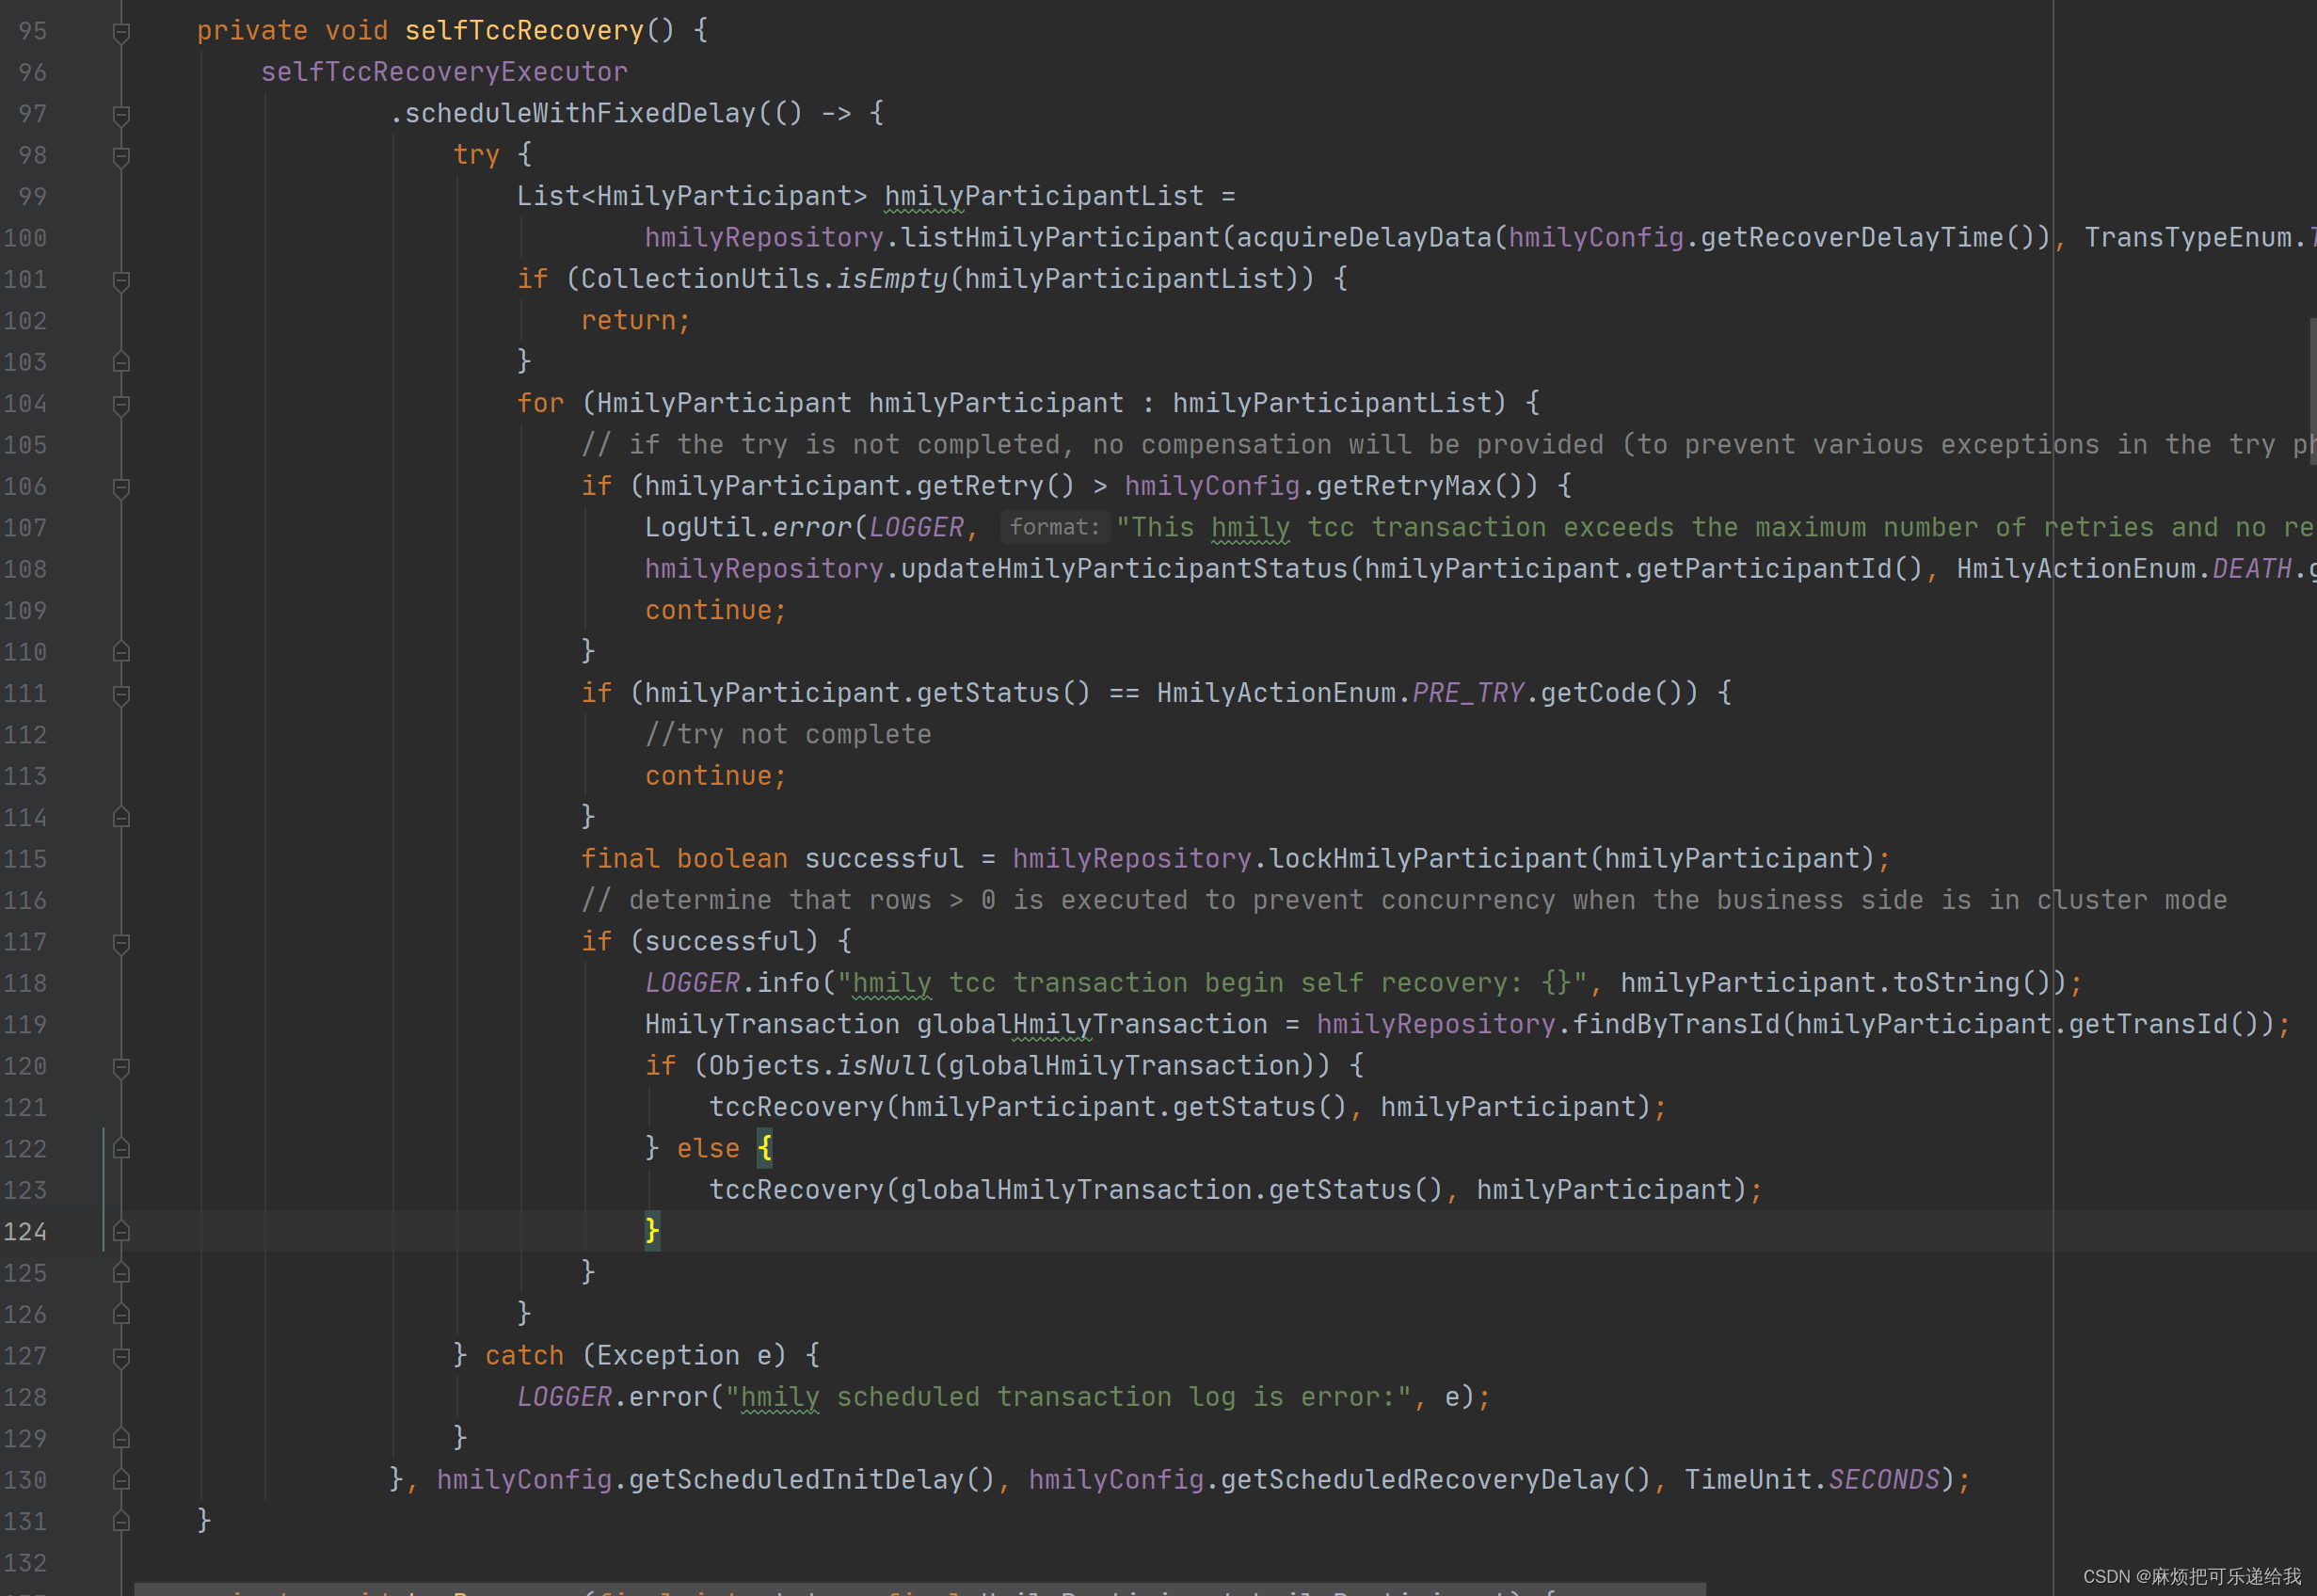Click getScheduledRecoveryDelay on line 130
This screenshot has width=2317, height=1596.
(1420, 1480)
